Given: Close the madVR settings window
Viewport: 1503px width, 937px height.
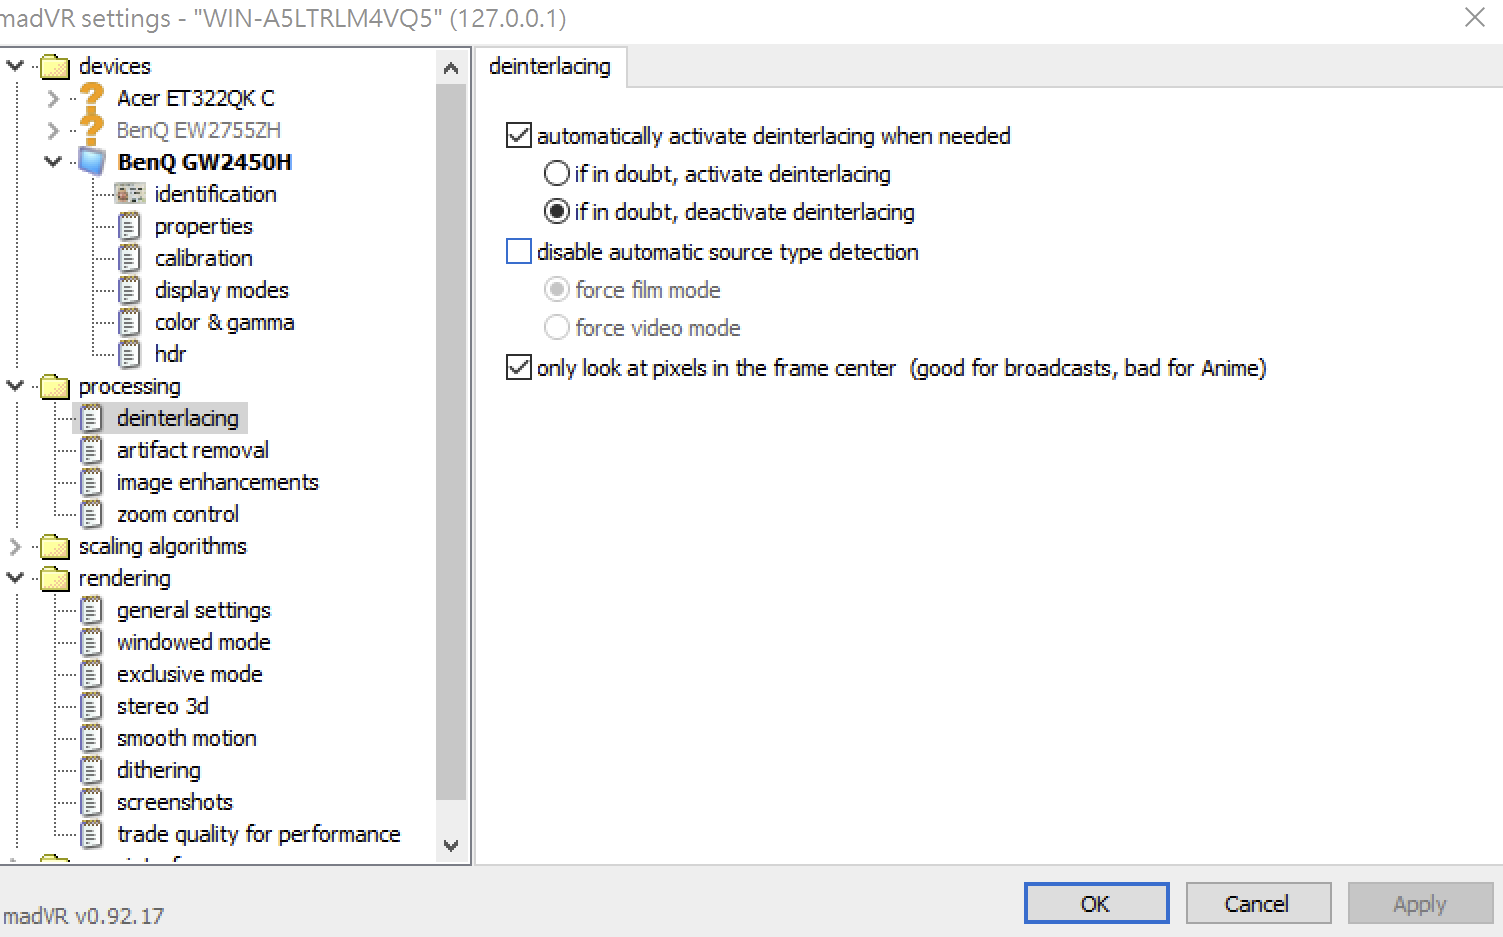Looking at the screenshot, I should point(1475,17).
